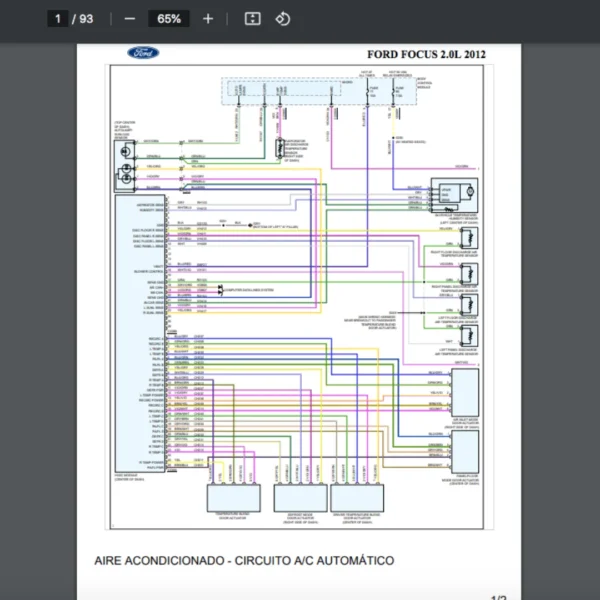The width and height of the screenshot is (600, 600).
Task: Click the zoom out minus button
Action: [x=130, y=19]
